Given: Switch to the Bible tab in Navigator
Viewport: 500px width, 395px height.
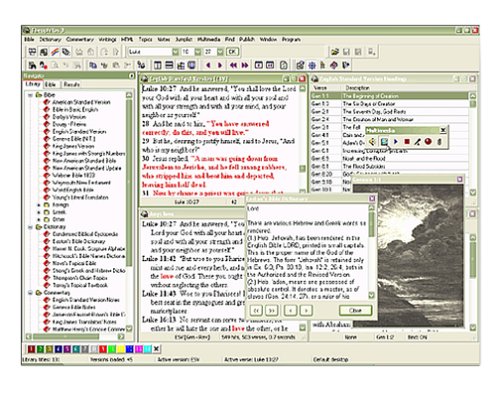Looking at the screenshot, I should (50, 84).
